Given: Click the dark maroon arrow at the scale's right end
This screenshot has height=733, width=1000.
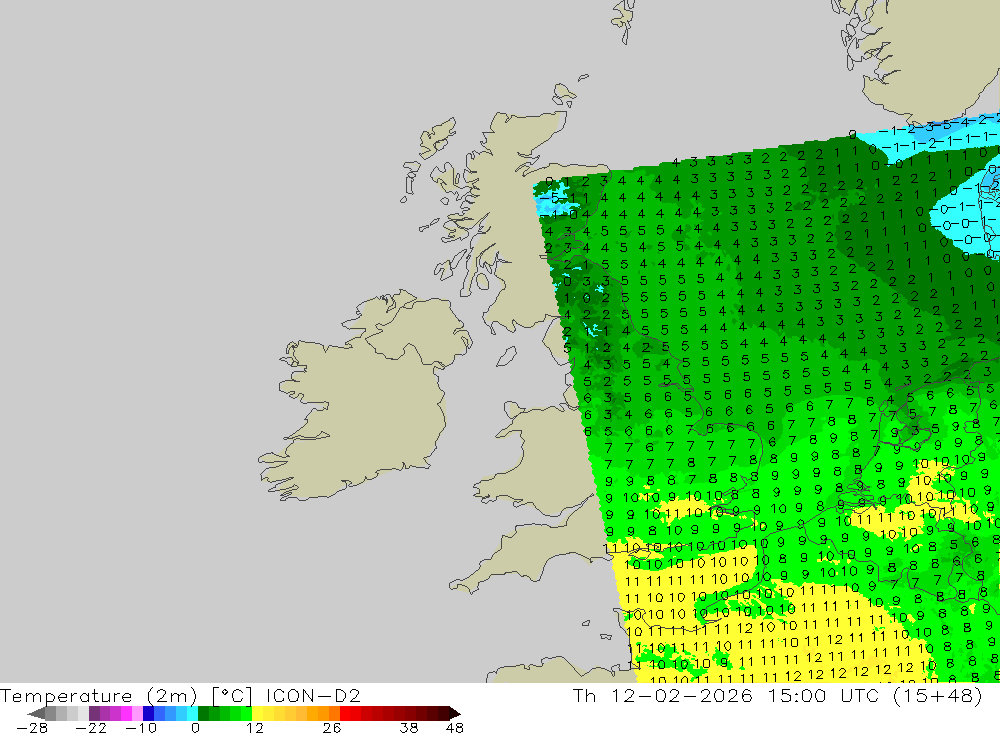Looking at the screenshot, I should 455,713.
